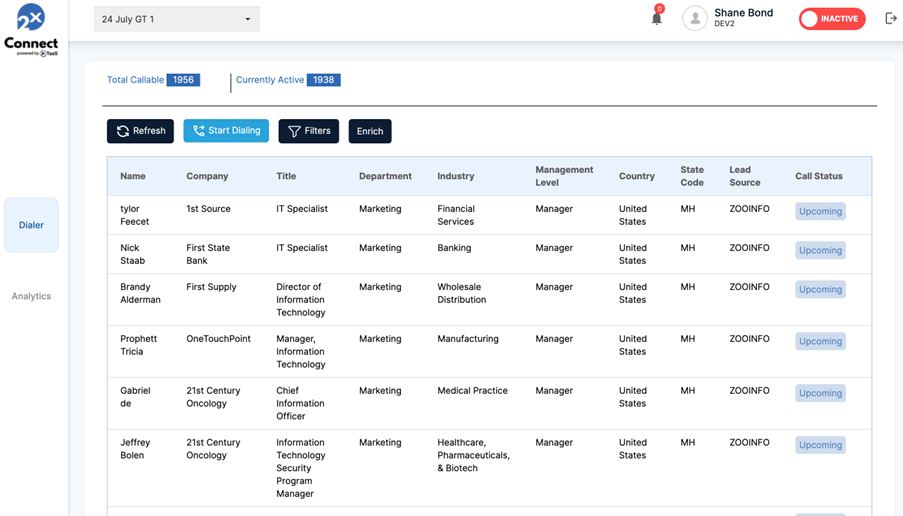Click the 2X Connect logo
Image resolution: width=903 pixels, height=516 pixels.
[x=31, y=30]
